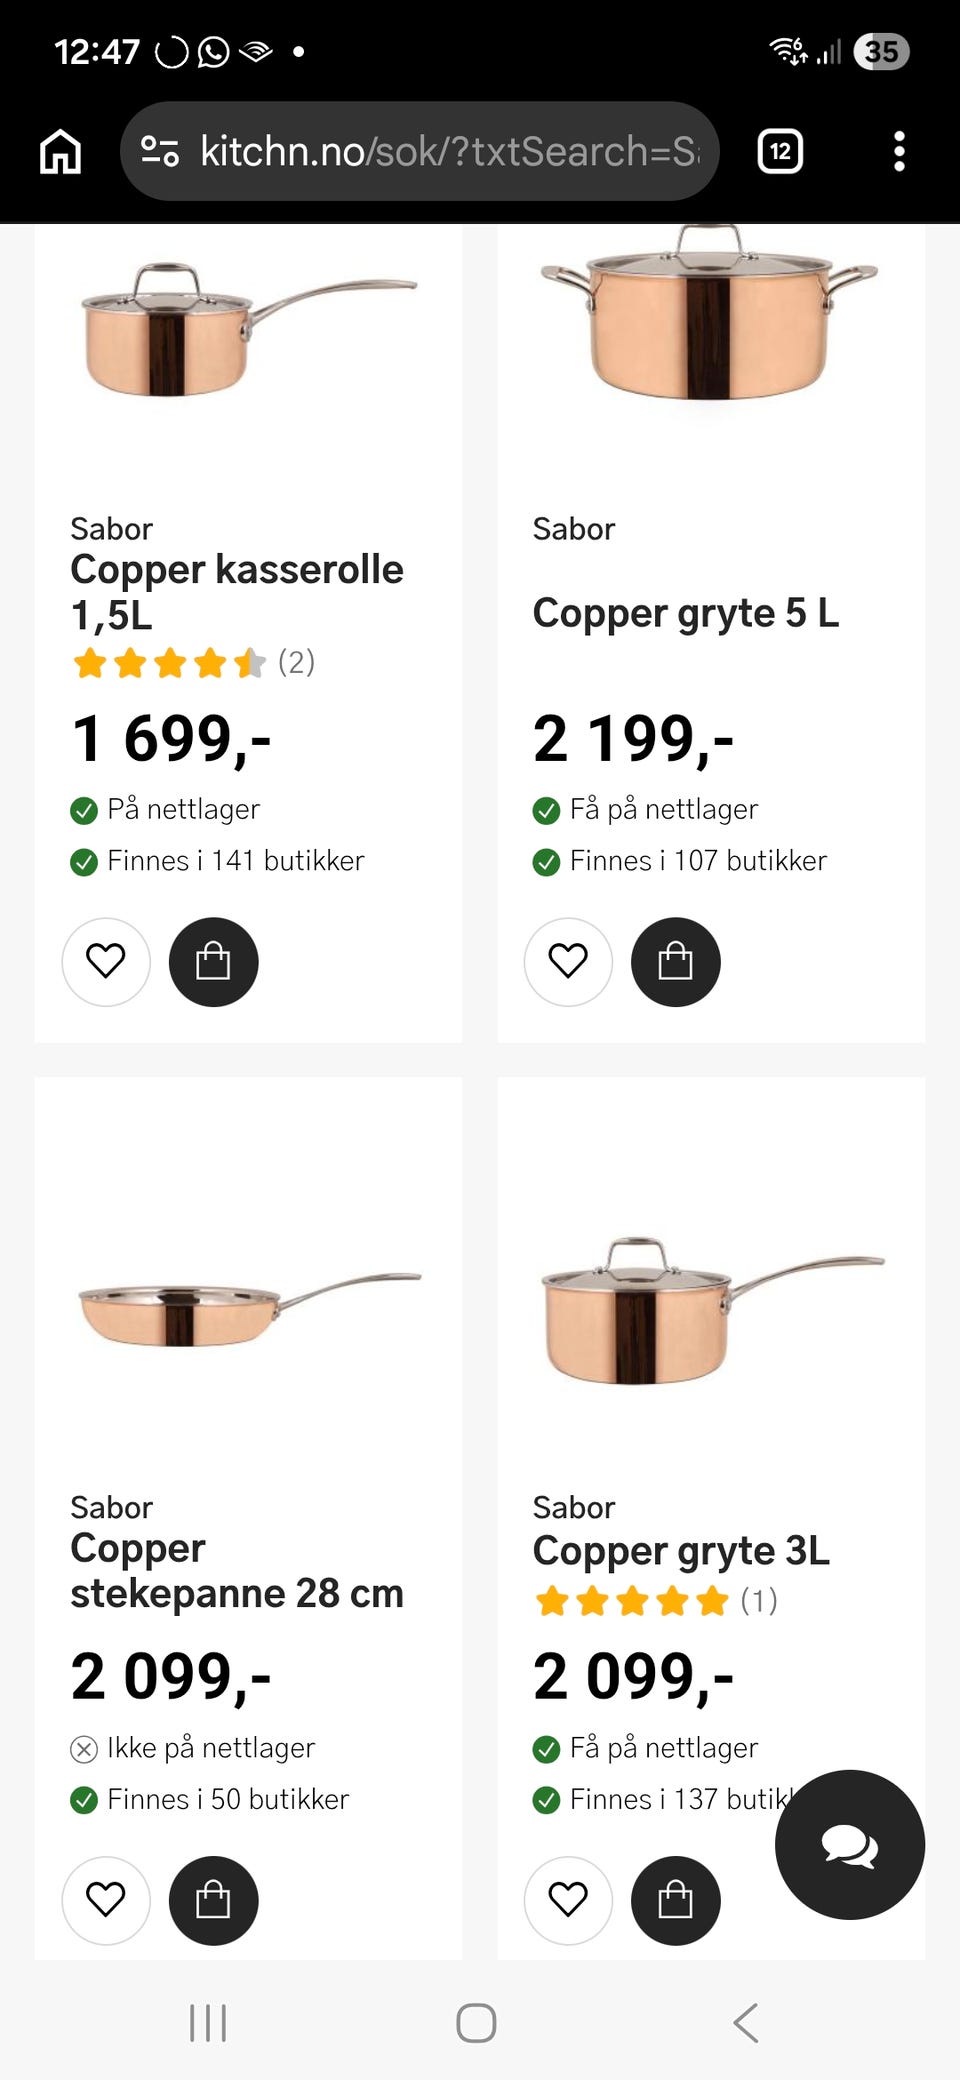
Task: Add Copper gryte 5 L to cart
Action: click(675, 961)
